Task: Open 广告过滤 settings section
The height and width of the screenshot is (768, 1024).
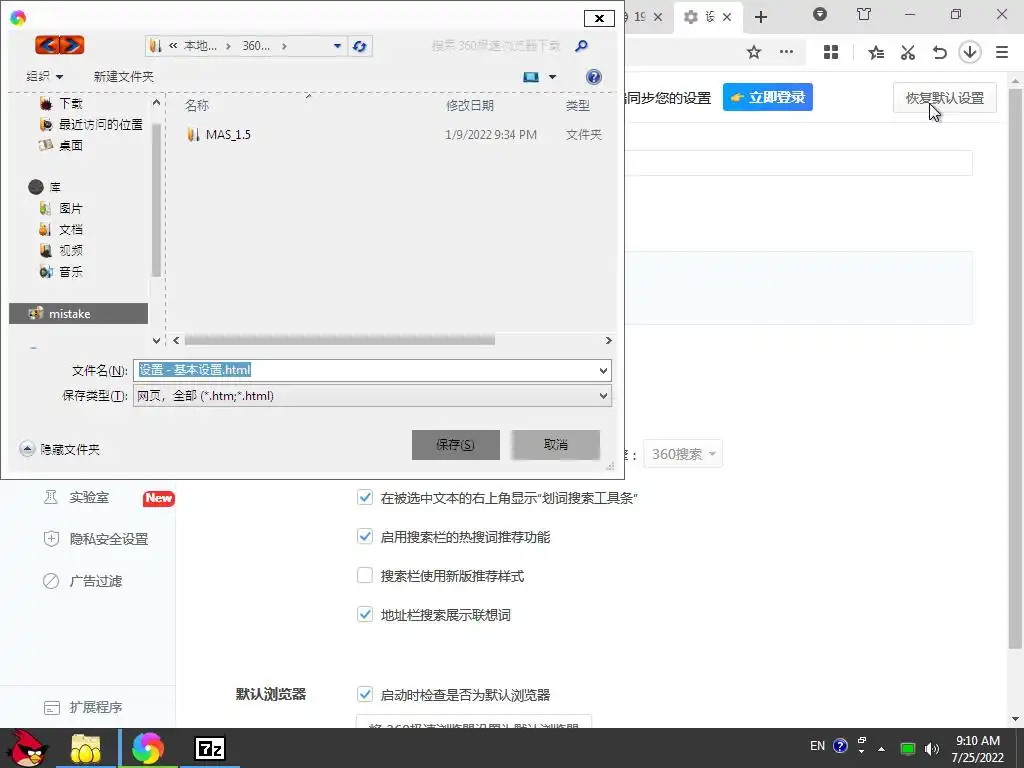Action: 83,581
